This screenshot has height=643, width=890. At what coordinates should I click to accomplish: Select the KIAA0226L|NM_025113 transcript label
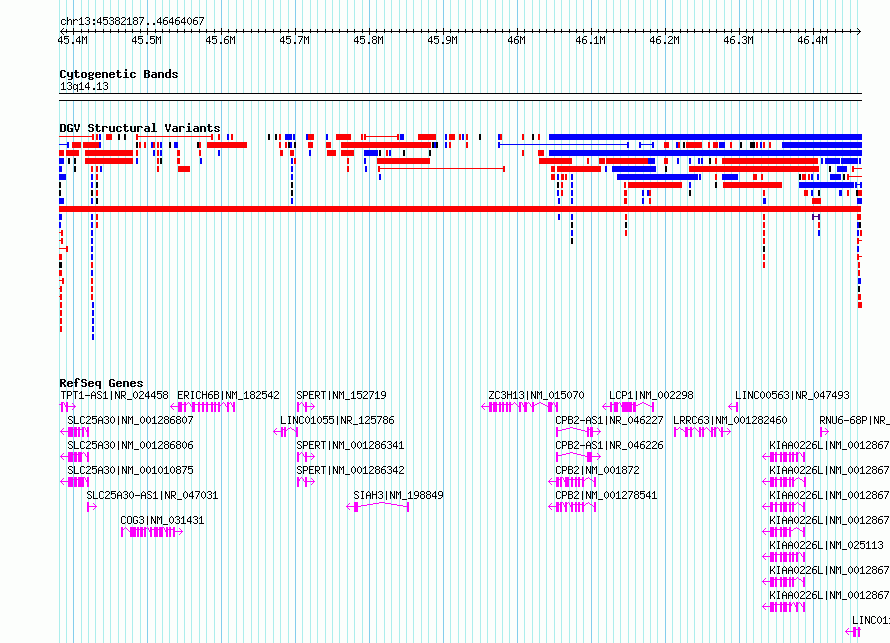[826, 545]
